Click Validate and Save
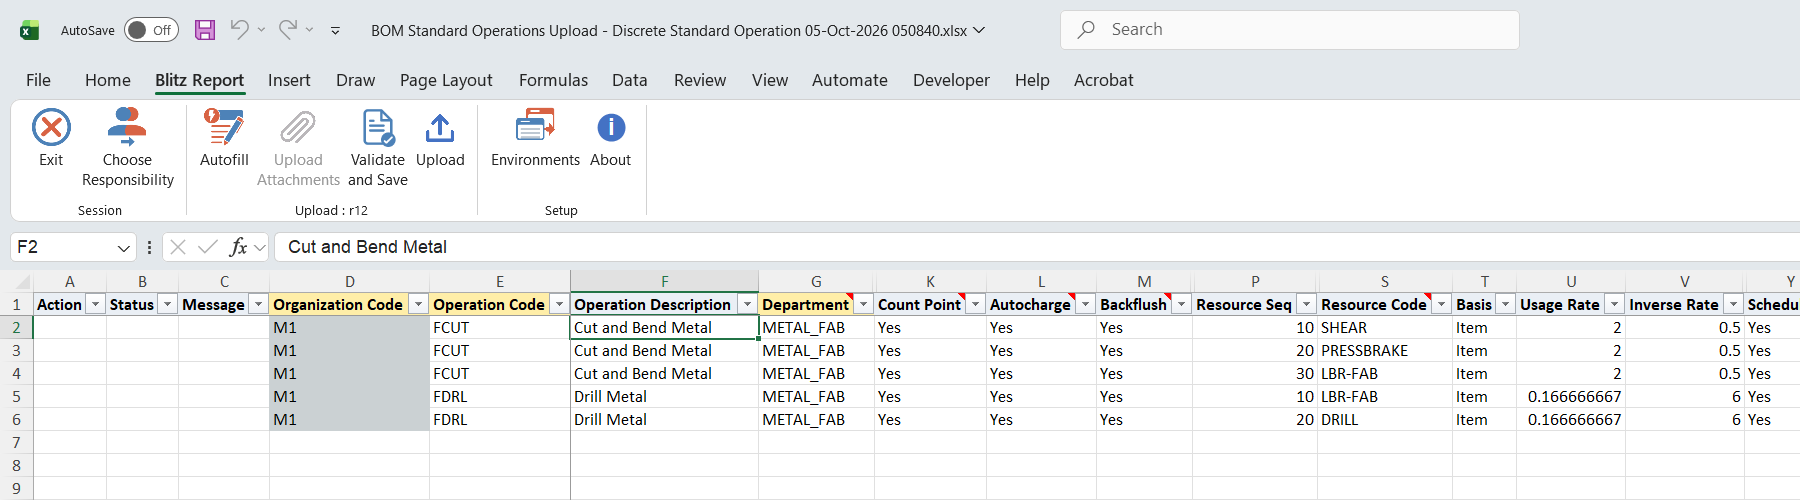Screen dimensions: 1800x500 tap(378, 148)
